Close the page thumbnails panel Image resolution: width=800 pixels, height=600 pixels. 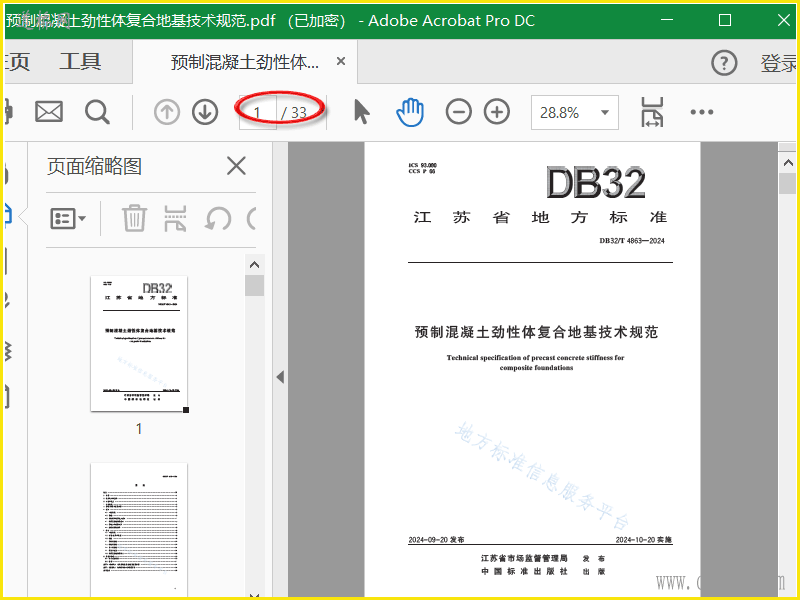pos(236,166)
